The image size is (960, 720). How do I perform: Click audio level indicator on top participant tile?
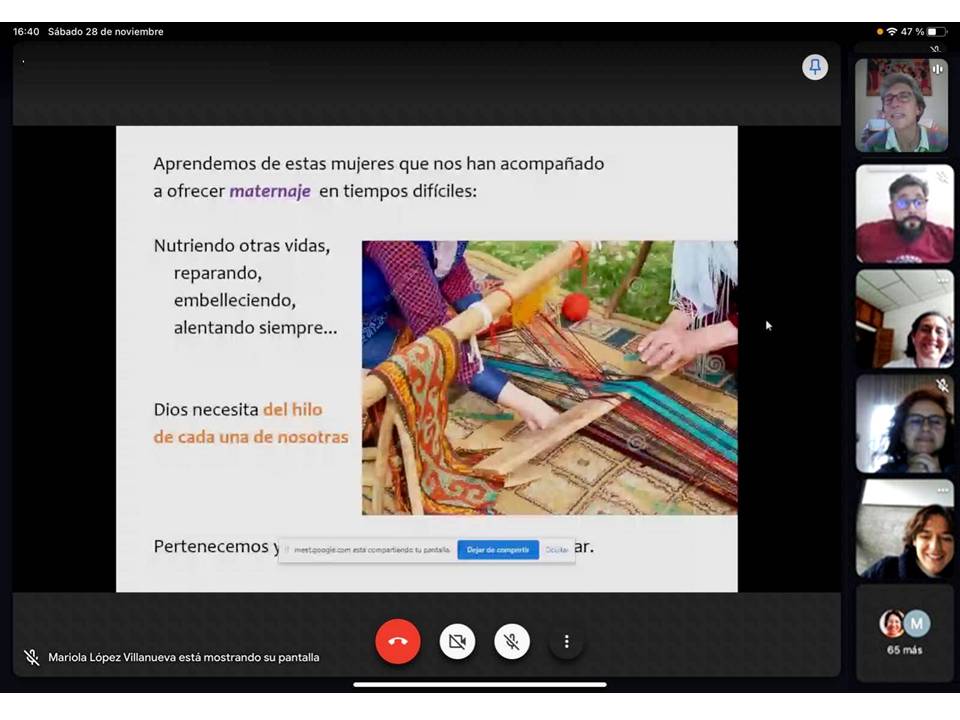click(x=938, y=69)
